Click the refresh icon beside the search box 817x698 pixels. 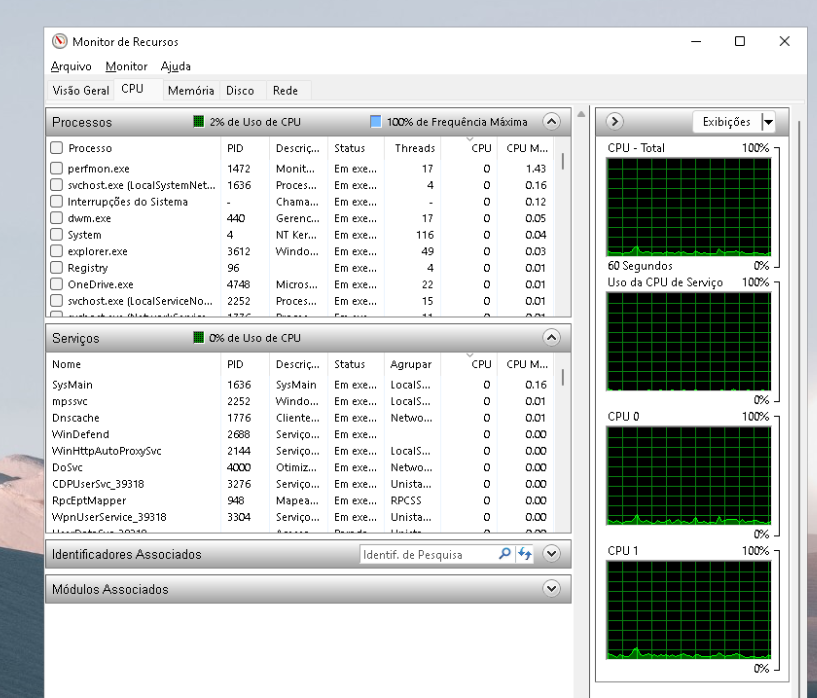tap(525, 554)
